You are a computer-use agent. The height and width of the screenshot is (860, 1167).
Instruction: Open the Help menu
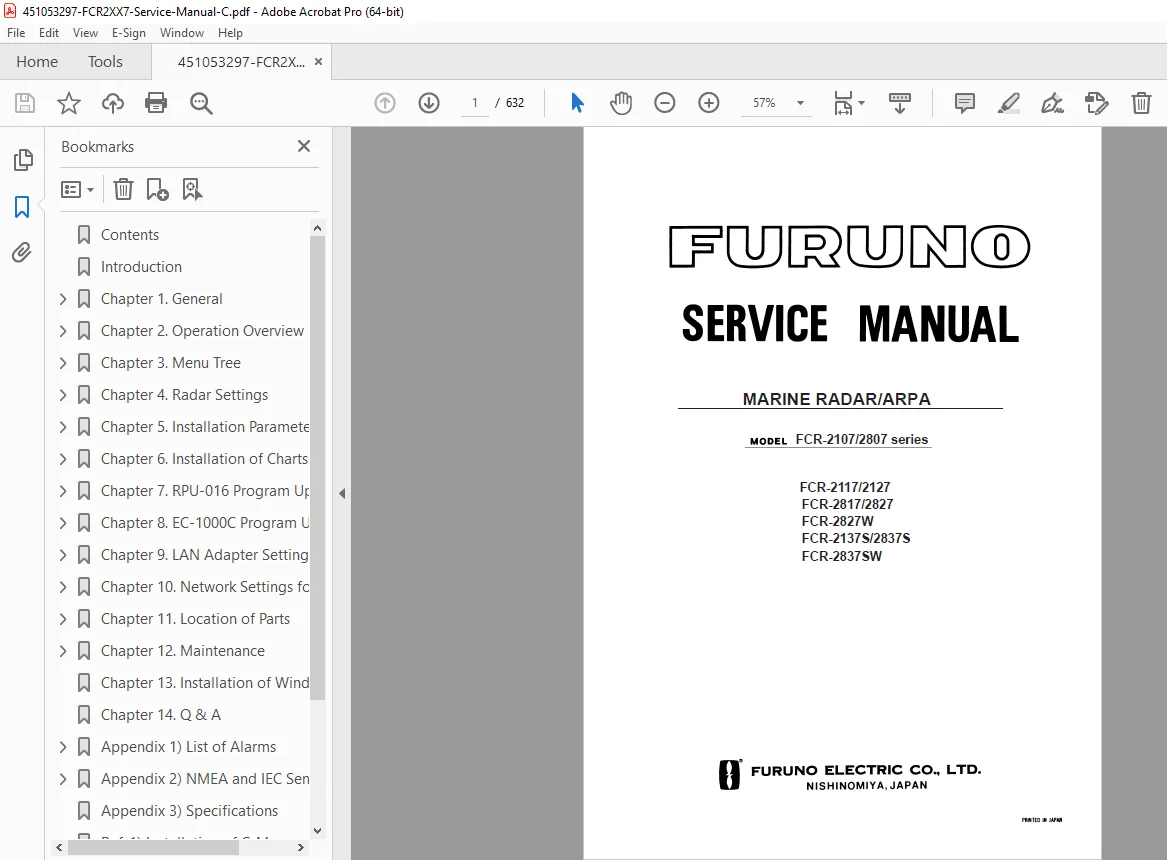(x=230, y=33)
